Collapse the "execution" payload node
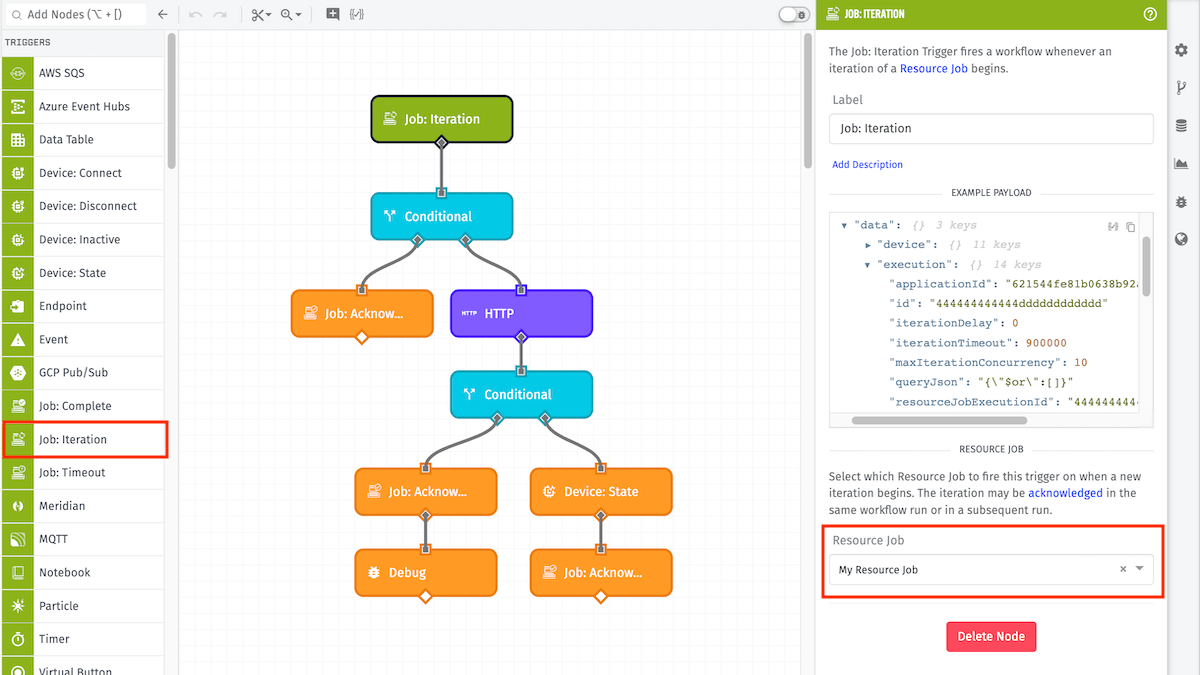 [868, 265]
